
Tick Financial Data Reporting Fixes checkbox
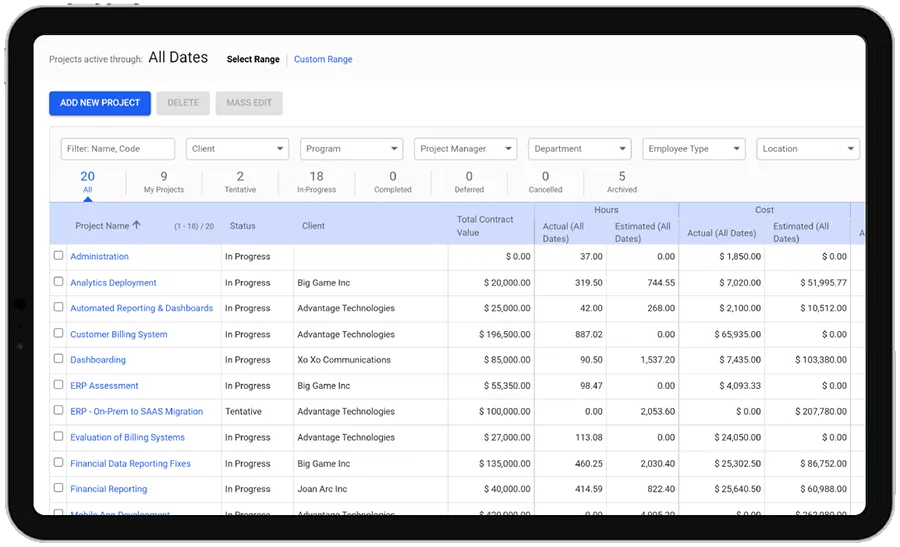pyautogui.click(x=59, y=462)
